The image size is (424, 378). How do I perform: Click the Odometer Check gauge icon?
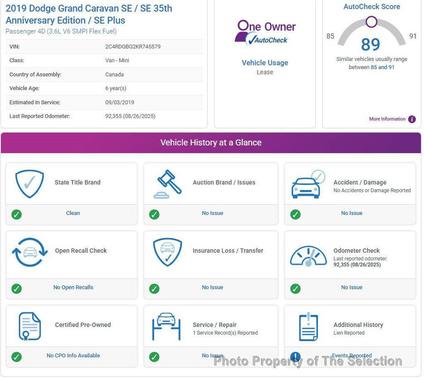[x=308, y=256]
